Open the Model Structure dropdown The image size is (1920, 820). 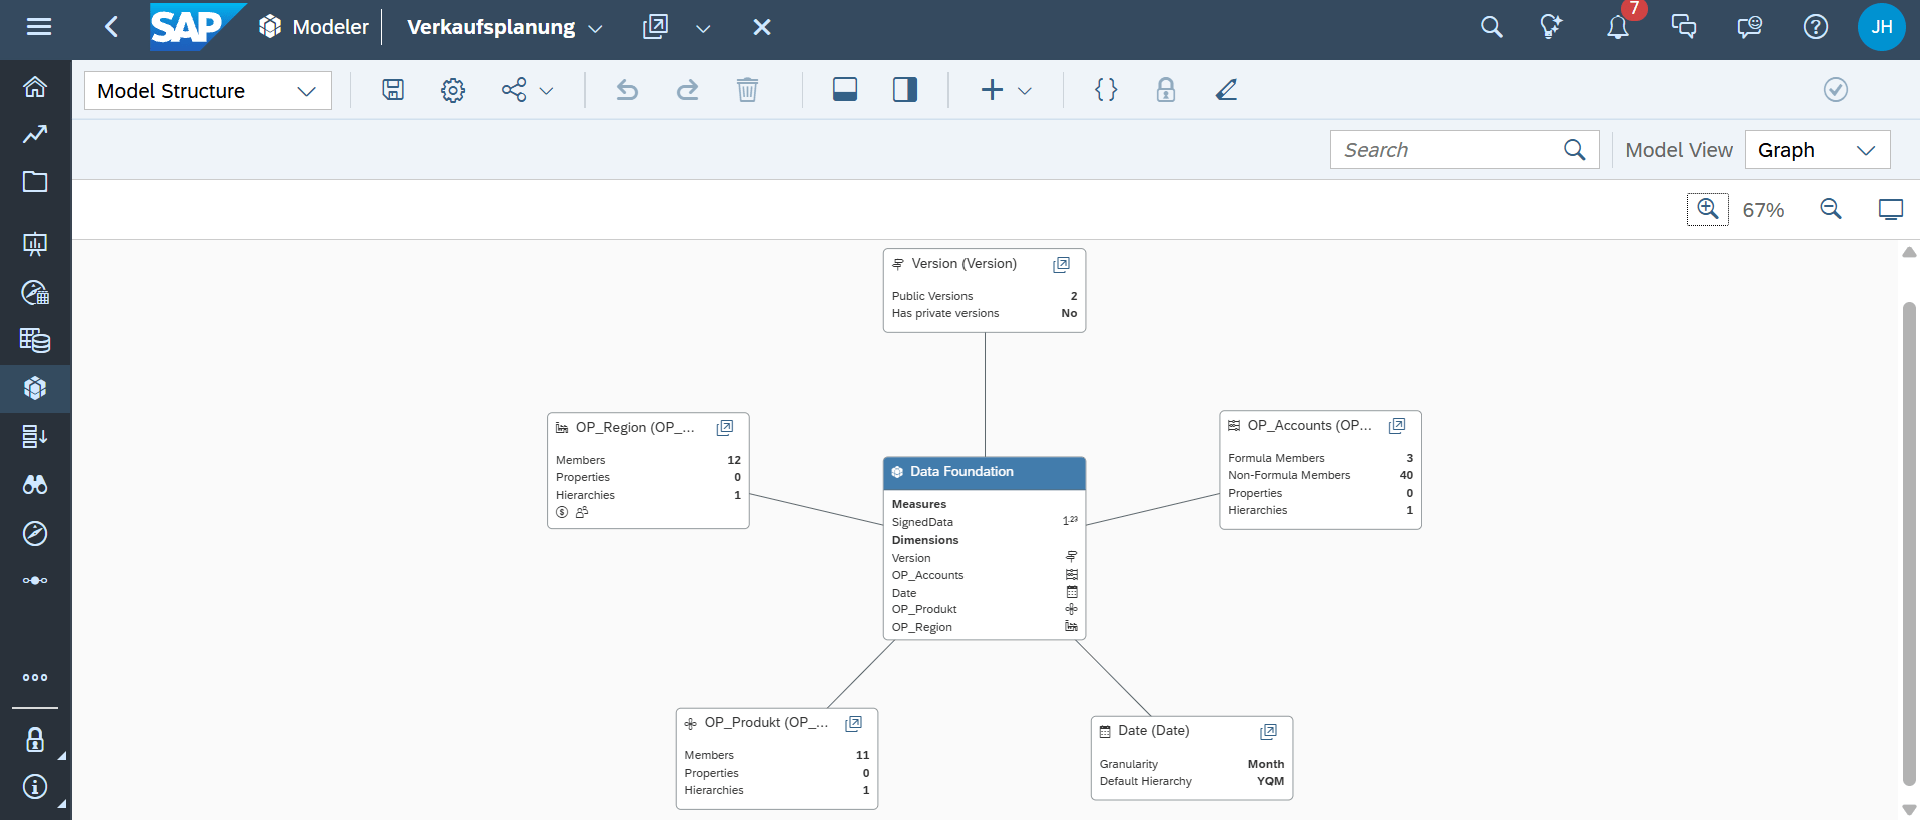click(207, 91)
